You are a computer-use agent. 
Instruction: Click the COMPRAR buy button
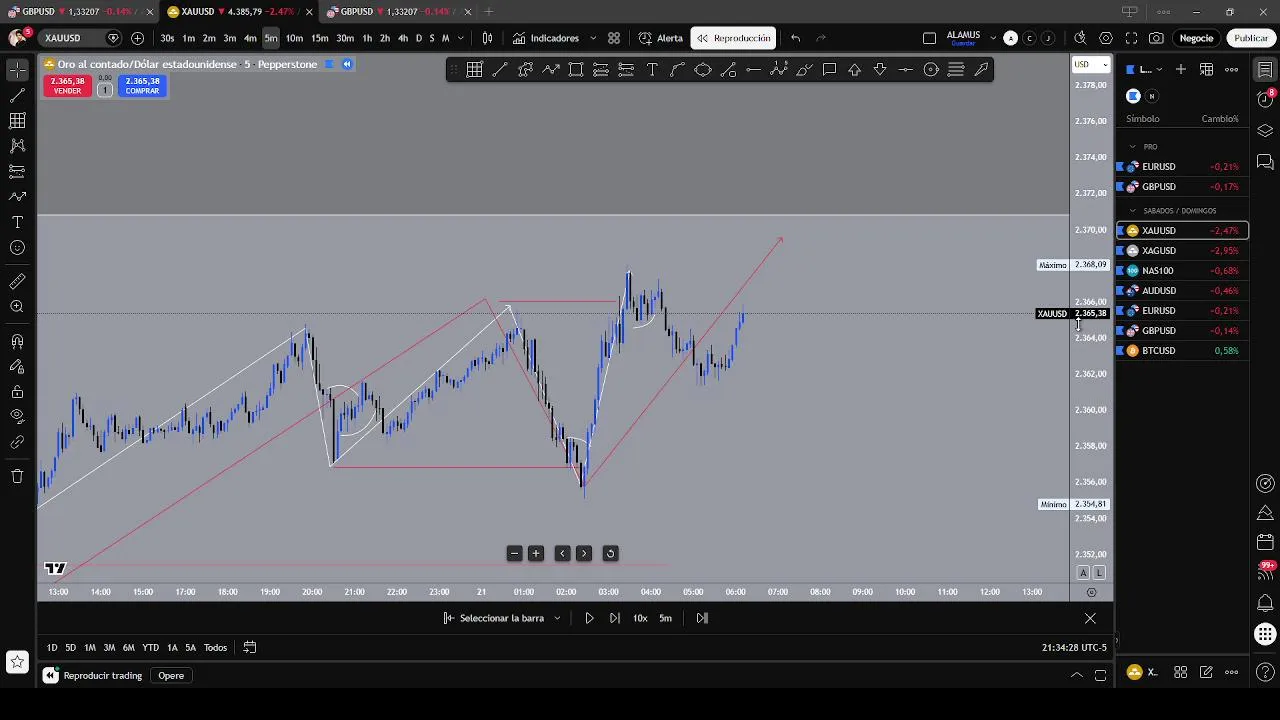[x=142, y=86]
